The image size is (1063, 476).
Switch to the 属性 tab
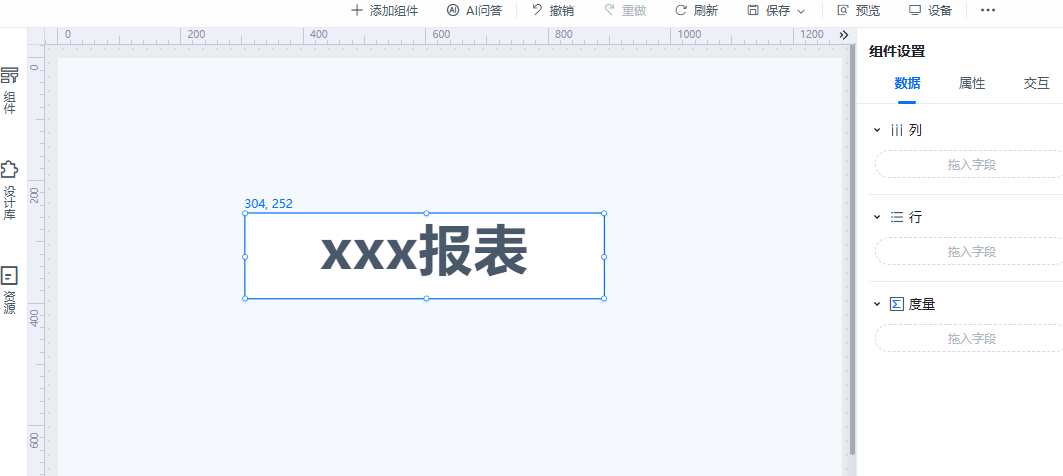971,83
